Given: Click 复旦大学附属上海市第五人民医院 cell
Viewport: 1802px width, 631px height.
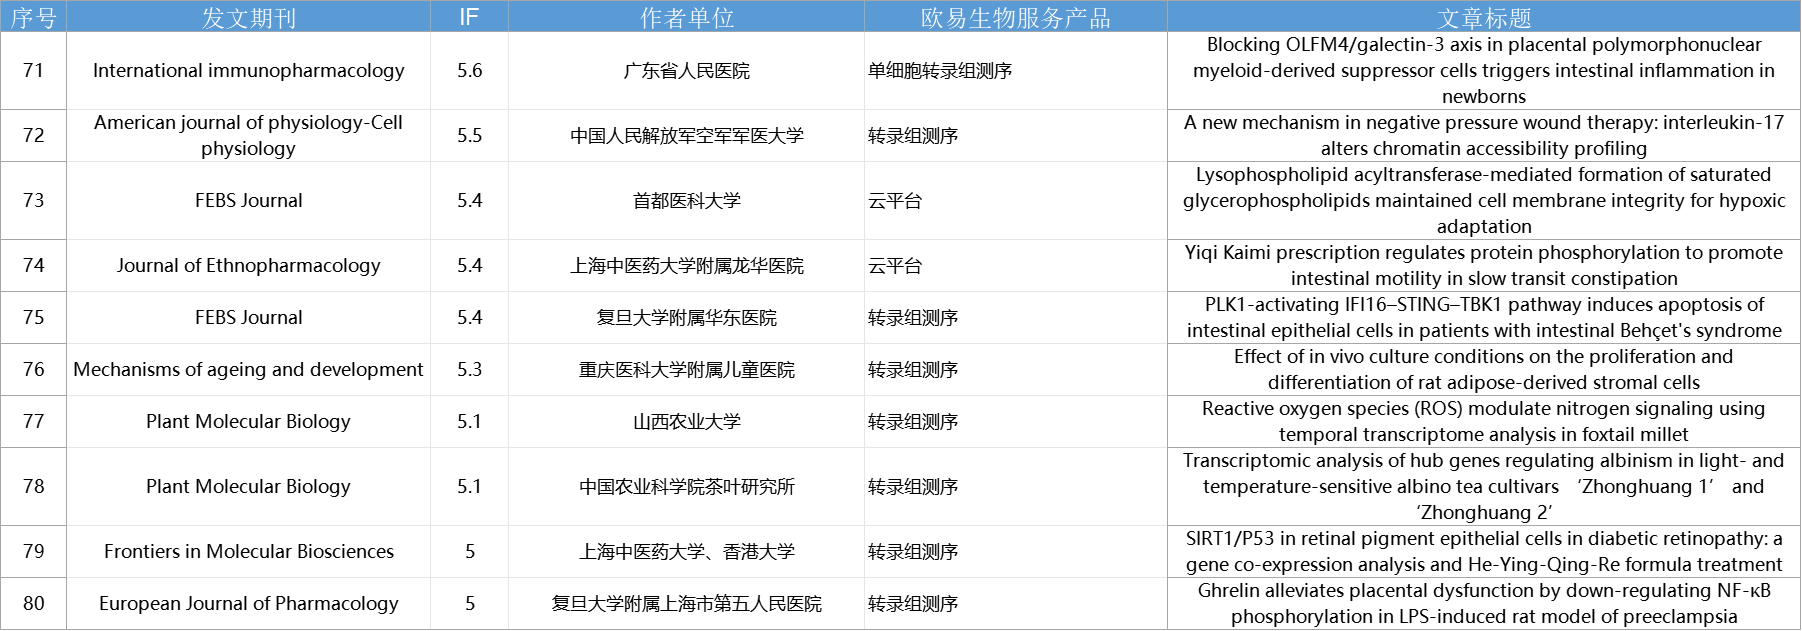Looking at the screenshot, I should [x=686, y=604].
